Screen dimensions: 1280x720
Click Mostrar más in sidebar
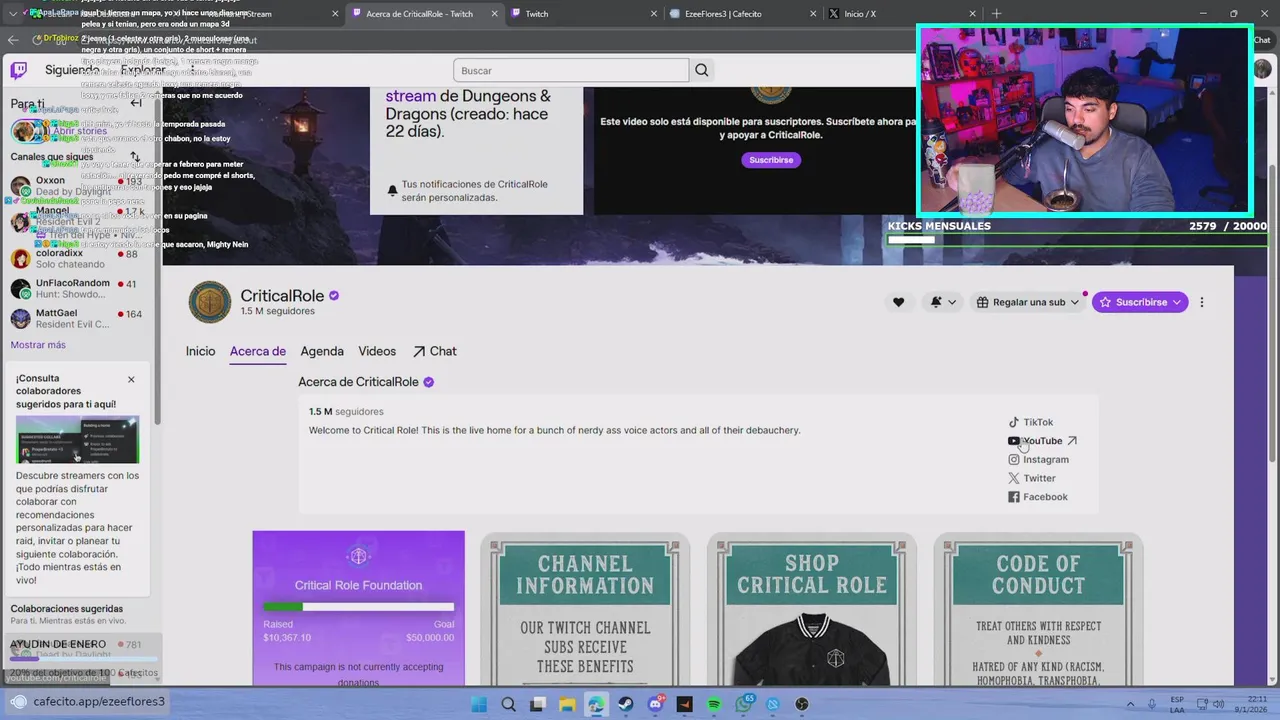38,345
